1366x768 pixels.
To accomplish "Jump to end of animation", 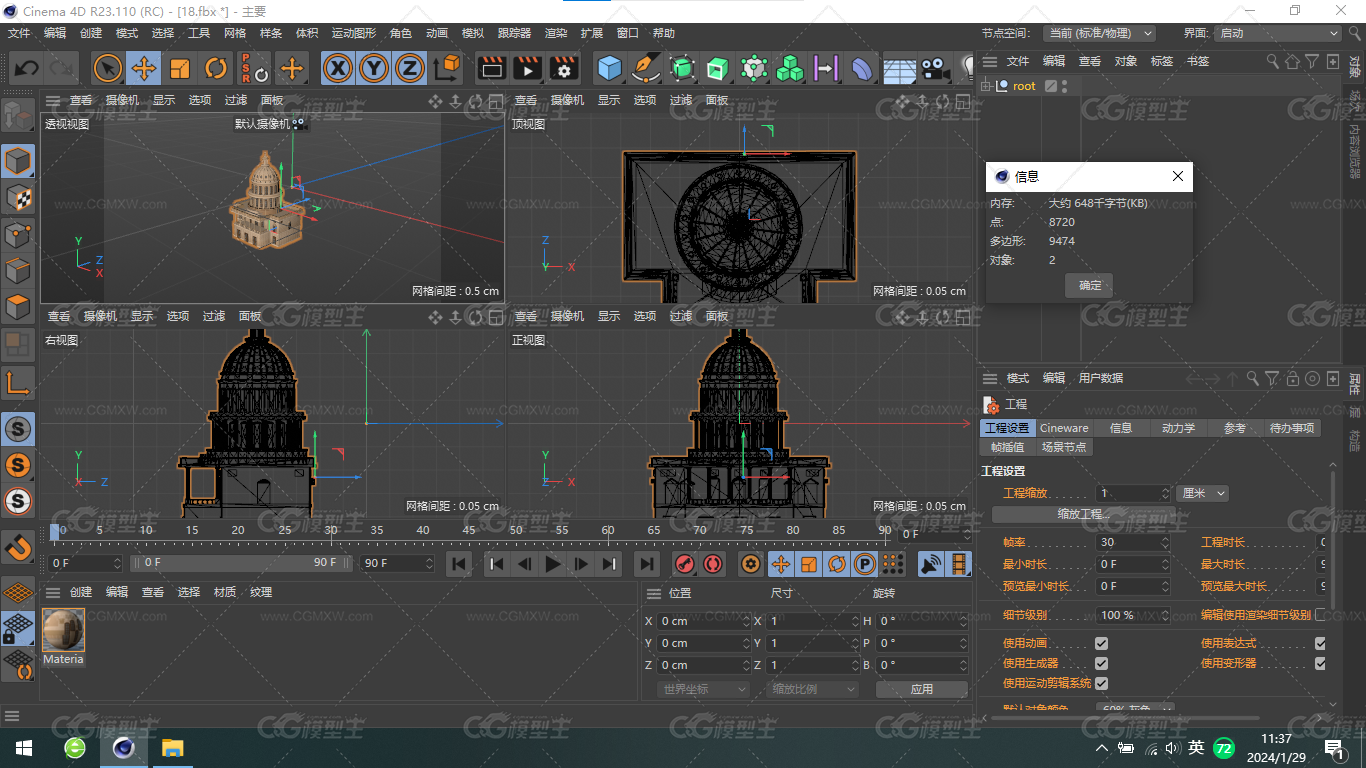I will coord(647,564).
